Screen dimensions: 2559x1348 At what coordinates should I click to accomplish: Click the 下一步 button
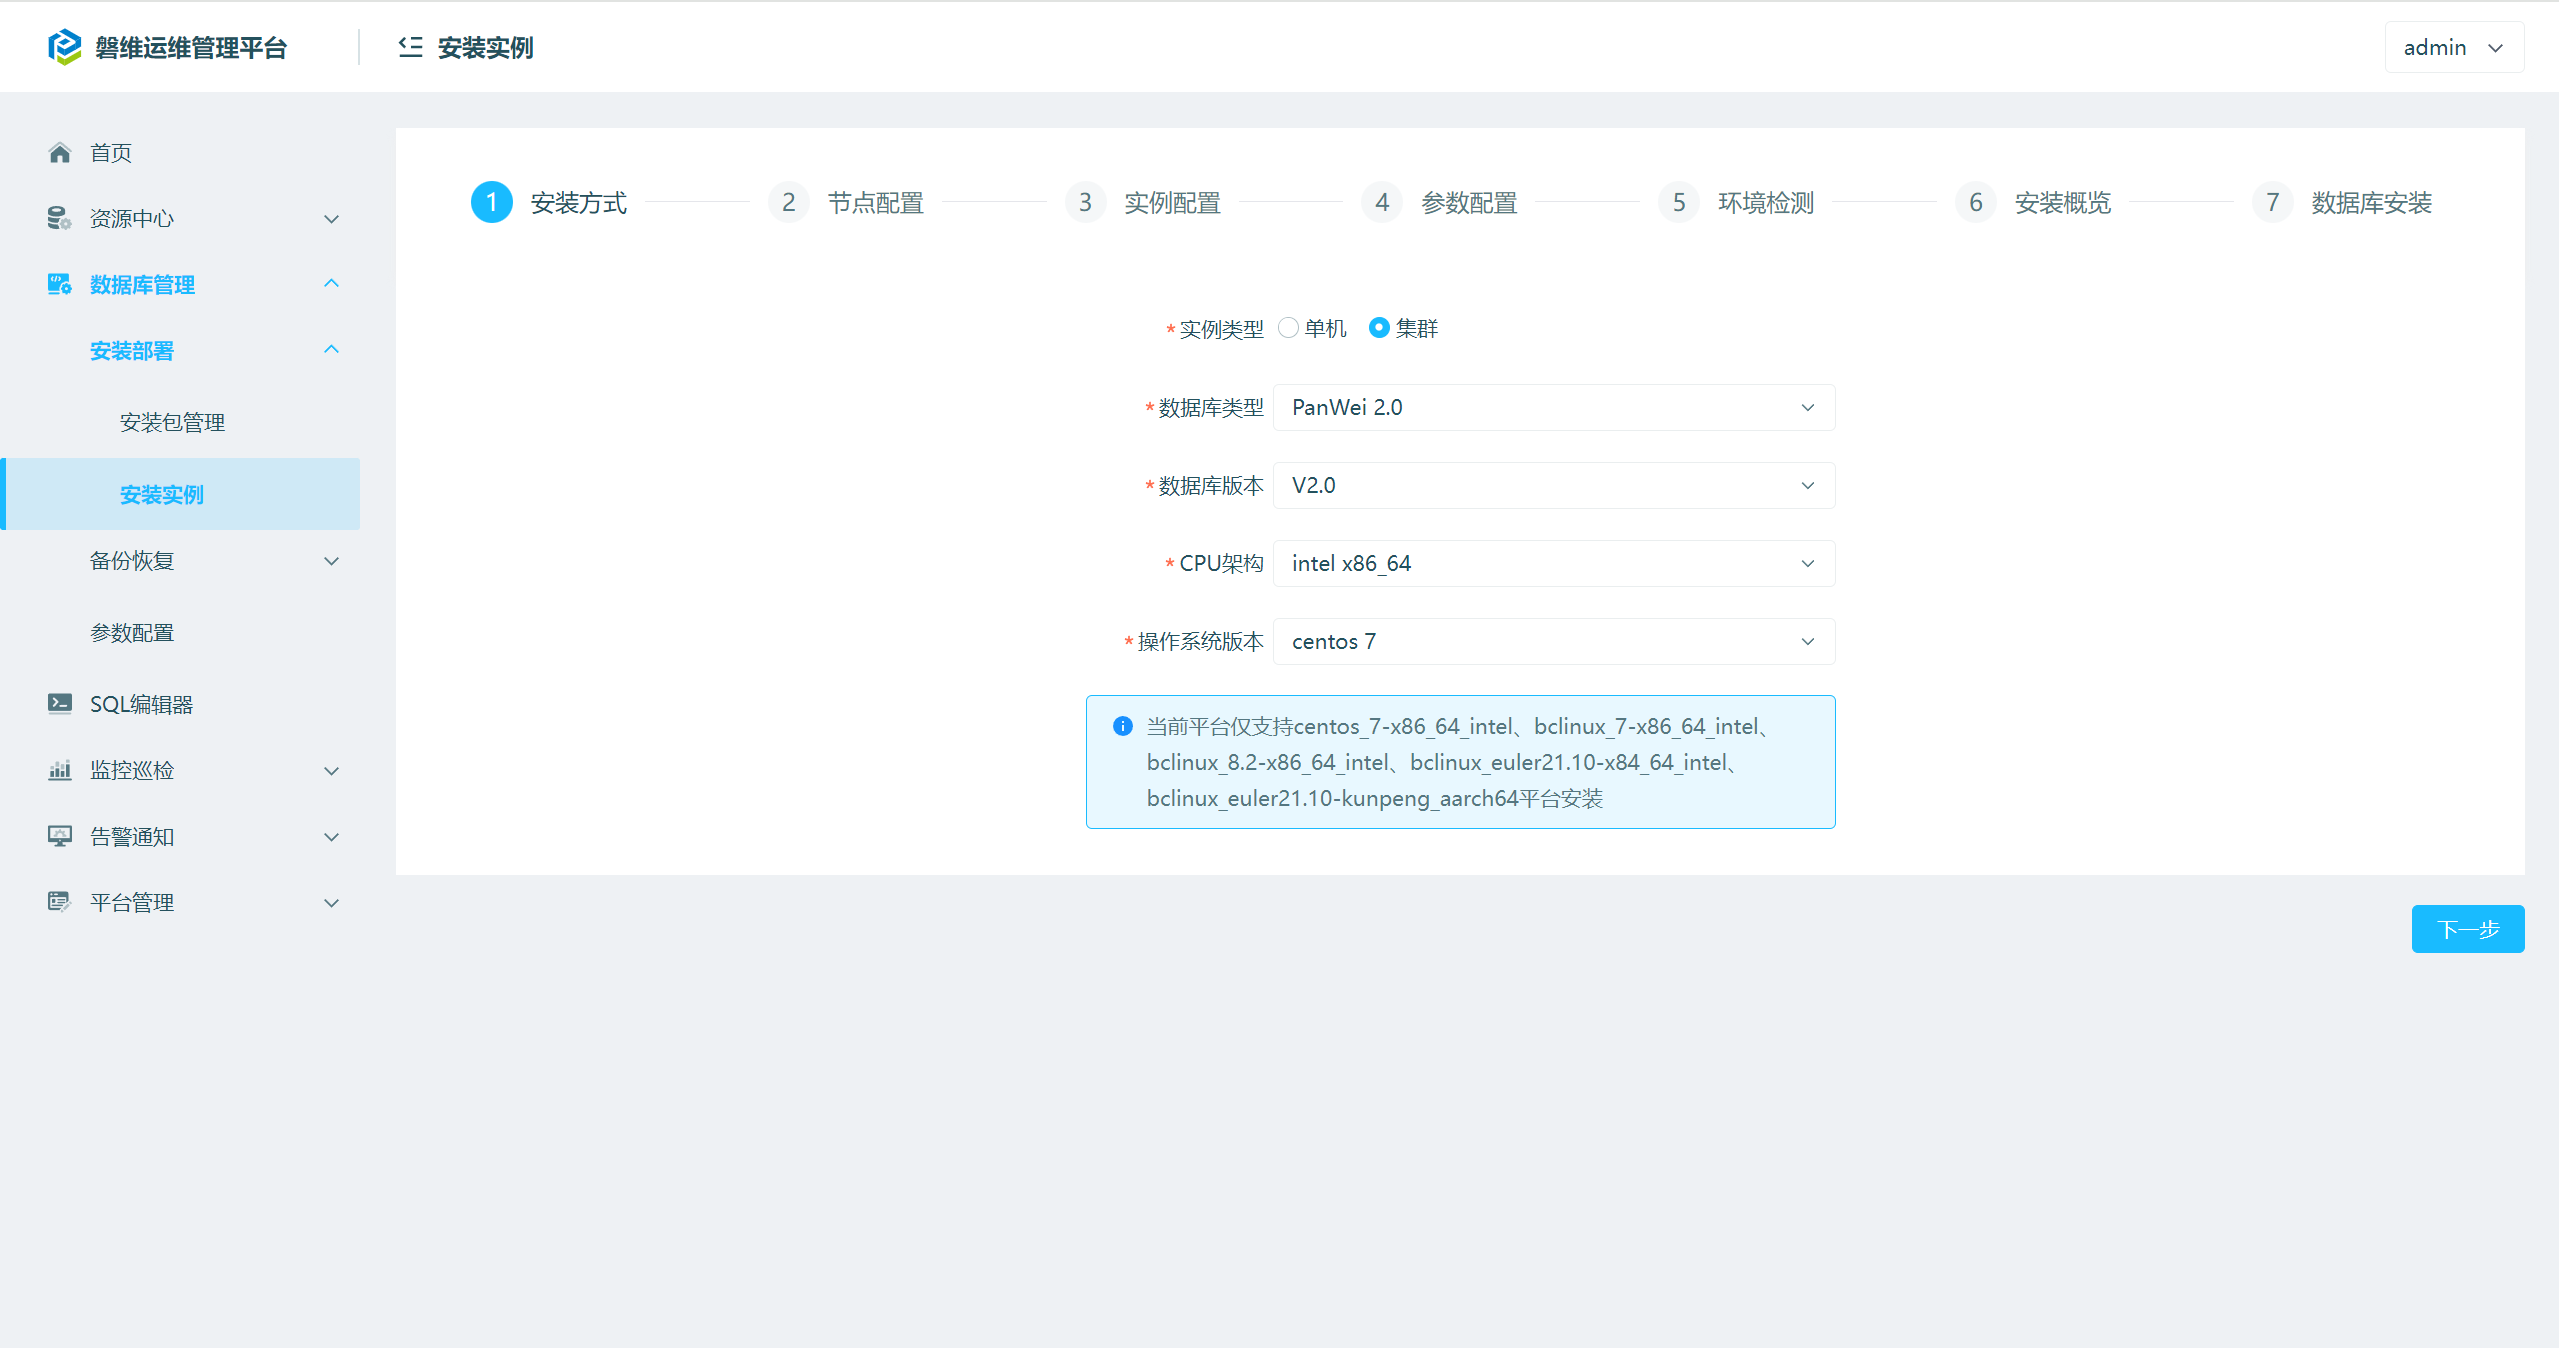(x=2467, y=929)
